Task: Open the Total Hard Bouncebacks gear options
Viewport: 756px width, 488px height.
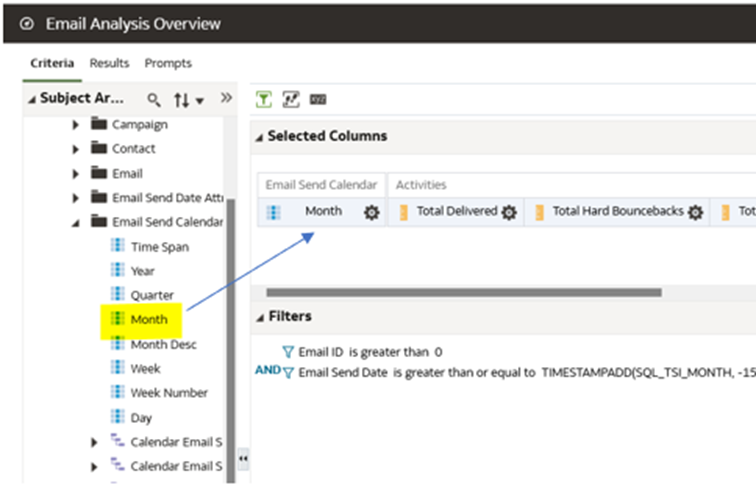Action: point(695,212)
